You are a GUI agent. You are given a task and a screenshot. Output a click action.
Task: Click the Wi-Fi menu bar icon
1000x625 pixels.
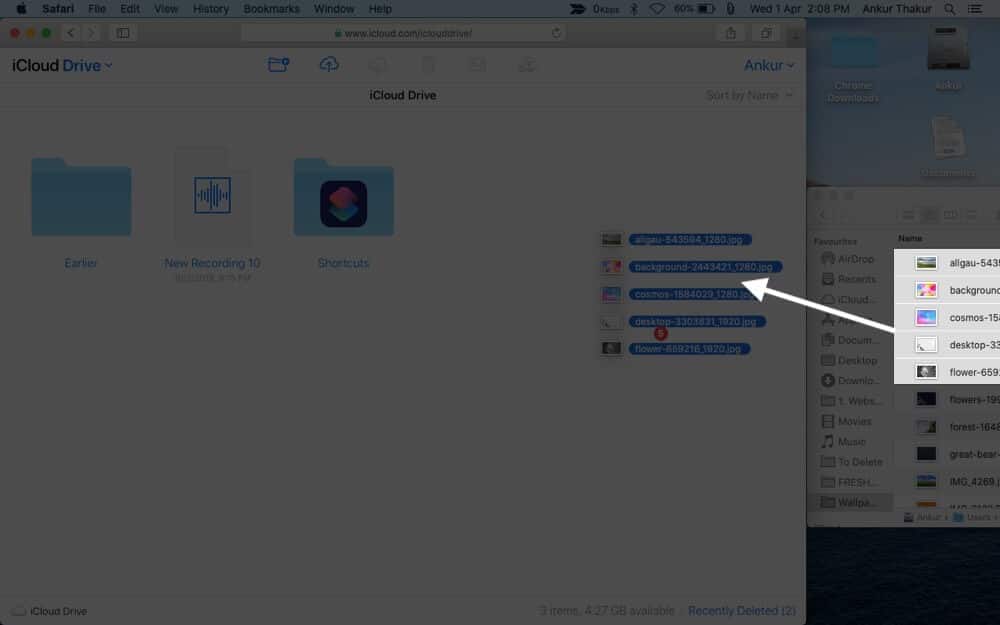[x=657, y=9]
